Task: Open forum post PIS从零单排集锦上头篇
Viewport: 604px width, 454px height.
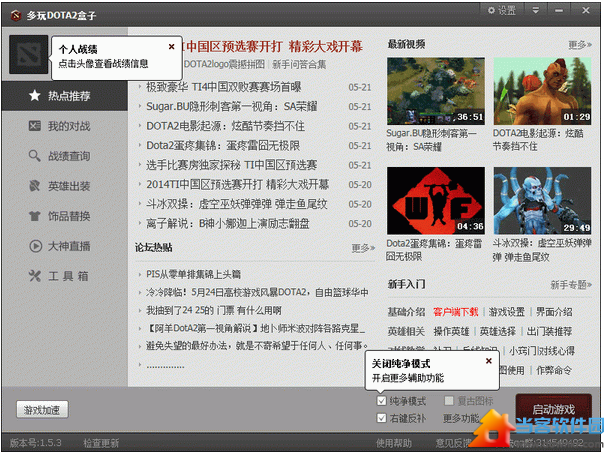Action: [193, 274]
